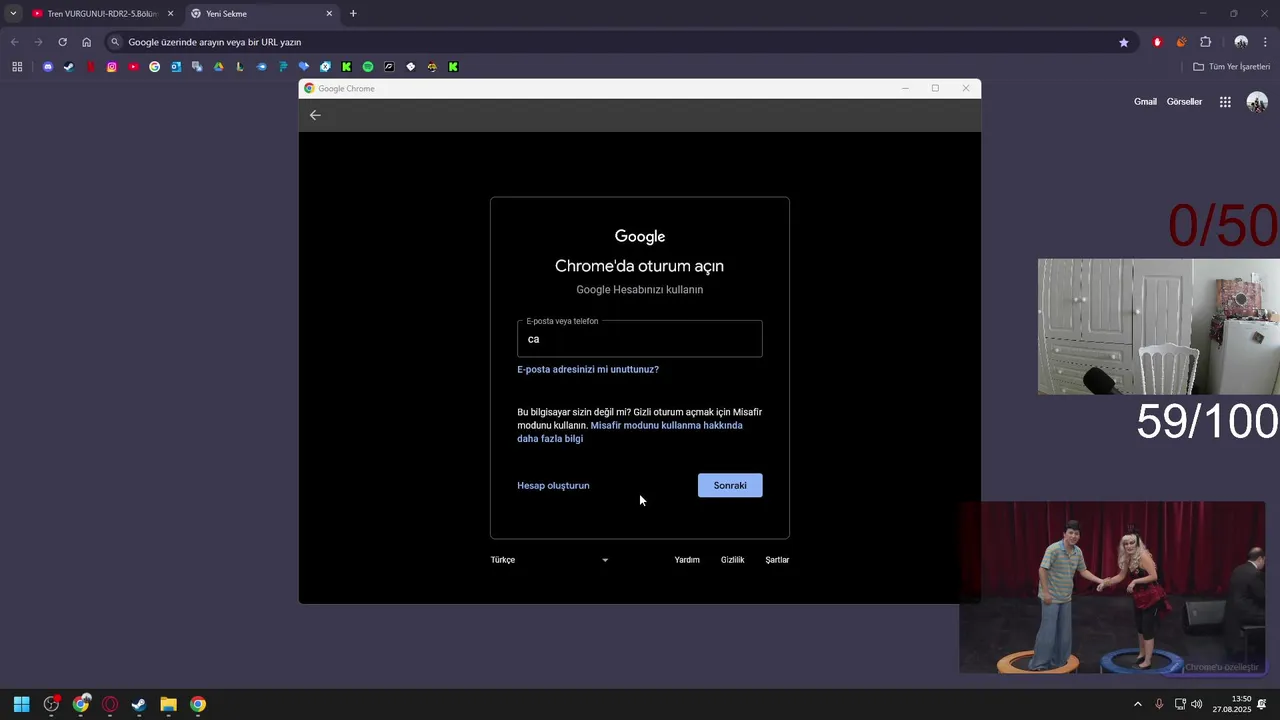
Task: Click the Sonraki button
Action: click(x=730, y=485)
